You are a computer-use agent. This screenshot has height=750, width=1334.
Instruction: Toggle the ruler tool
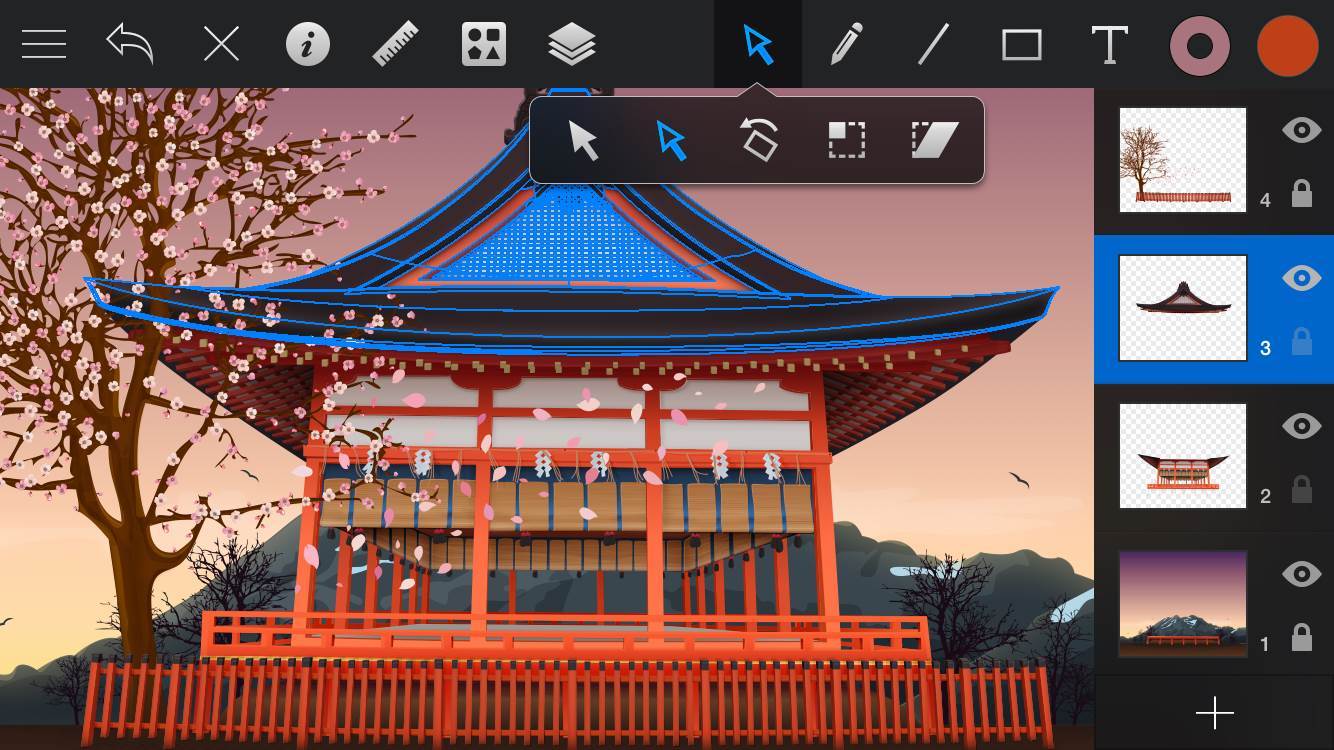click(x=396, y=45)
